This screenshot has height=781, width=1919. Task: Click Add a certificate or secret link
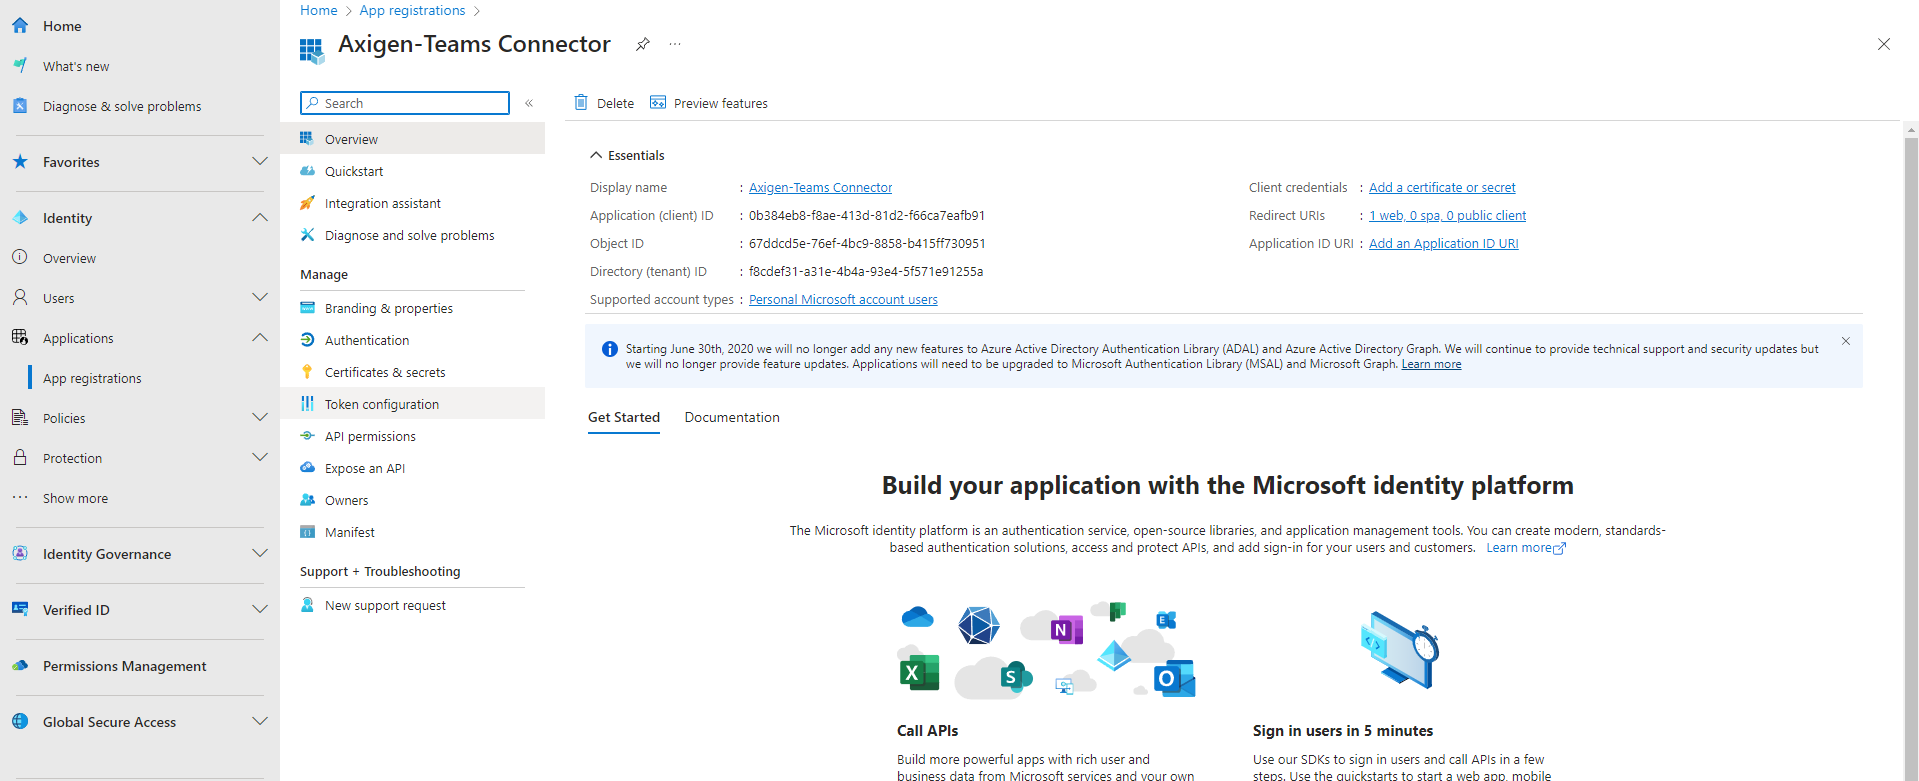point(1442,188)
